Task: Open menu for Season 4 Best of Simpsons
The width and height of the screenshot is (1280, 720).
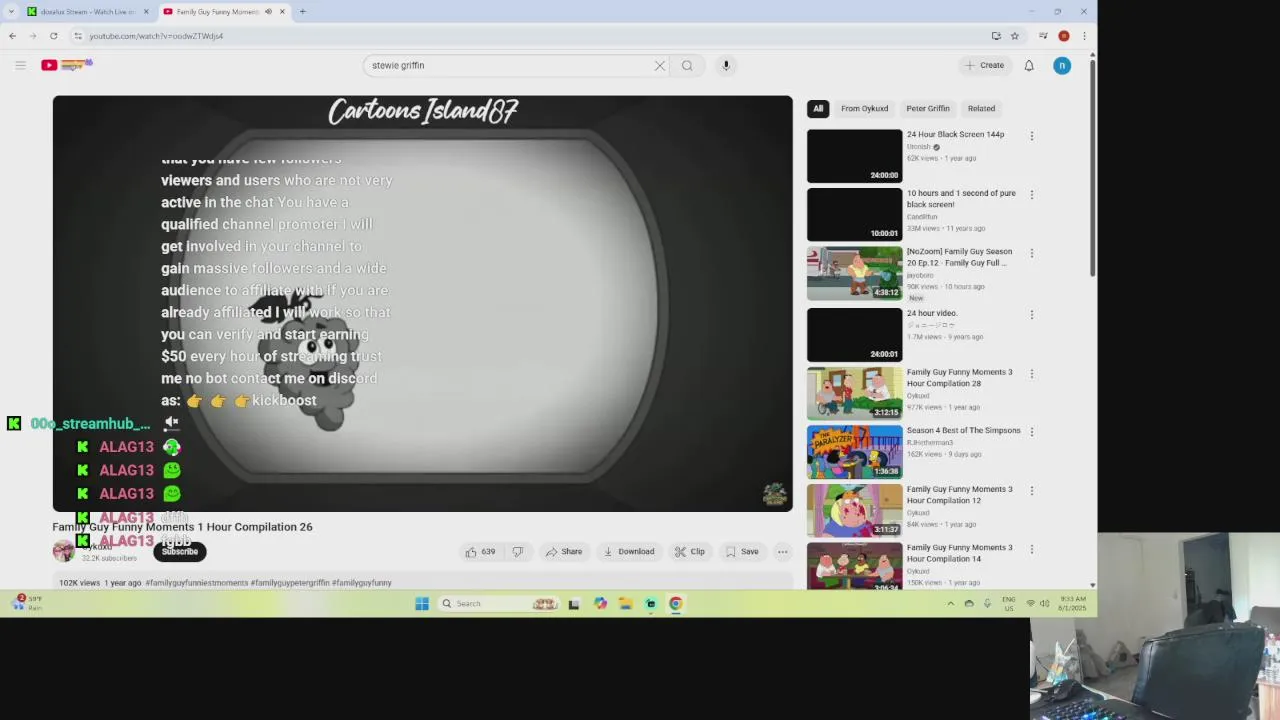Action: click(1032, 432)
